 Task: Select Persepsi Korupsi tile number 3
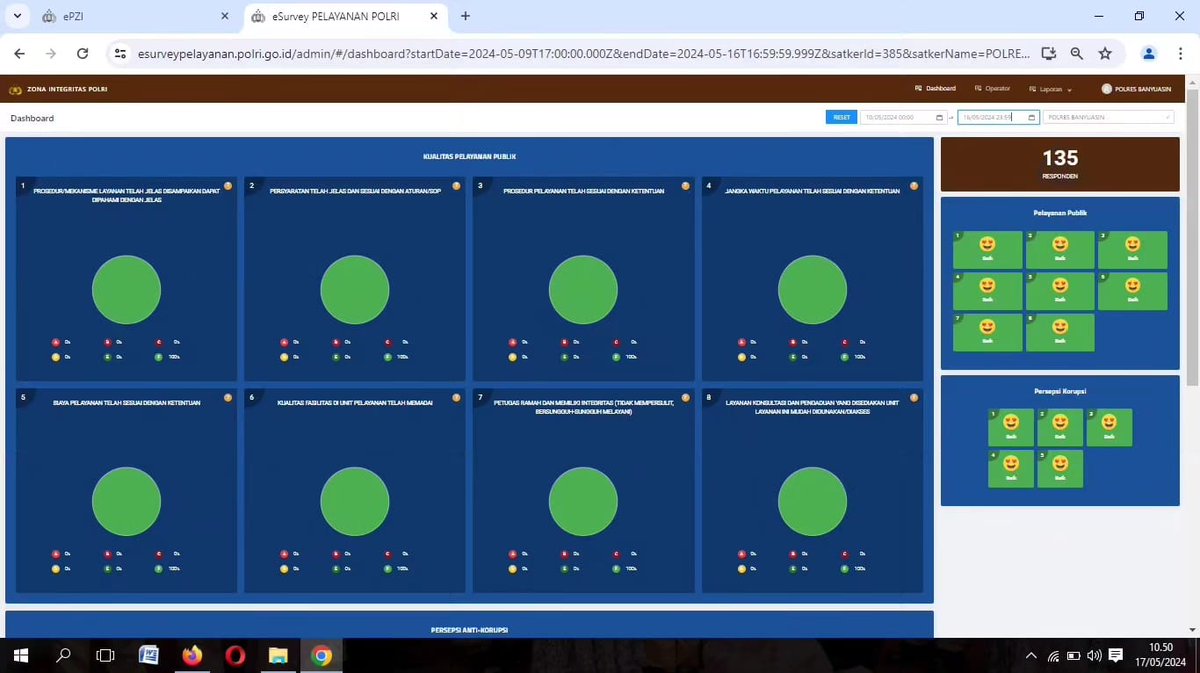[x=1109, y=427]
